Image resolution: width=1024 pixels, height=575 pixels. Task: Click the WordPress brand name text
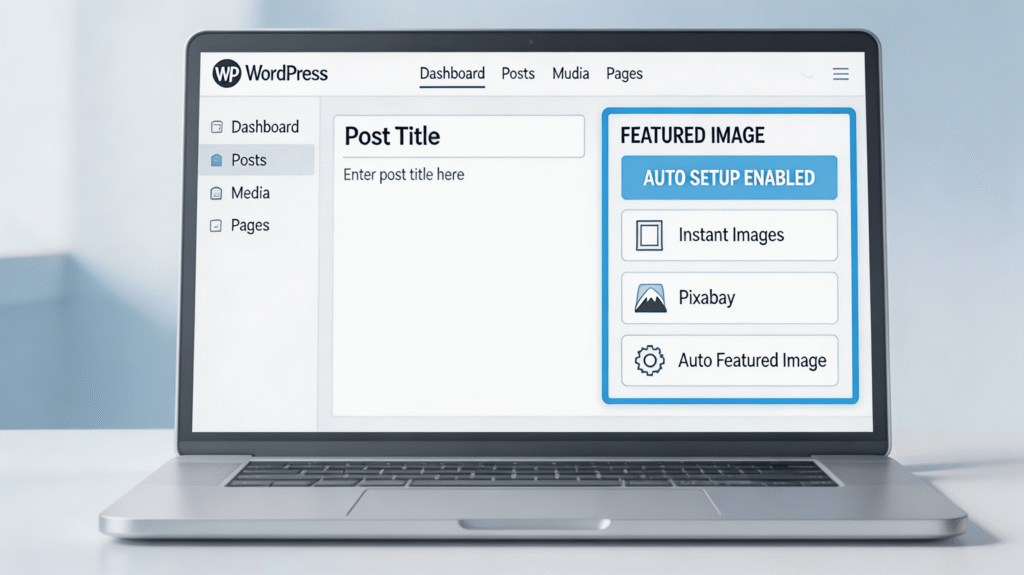287,73
